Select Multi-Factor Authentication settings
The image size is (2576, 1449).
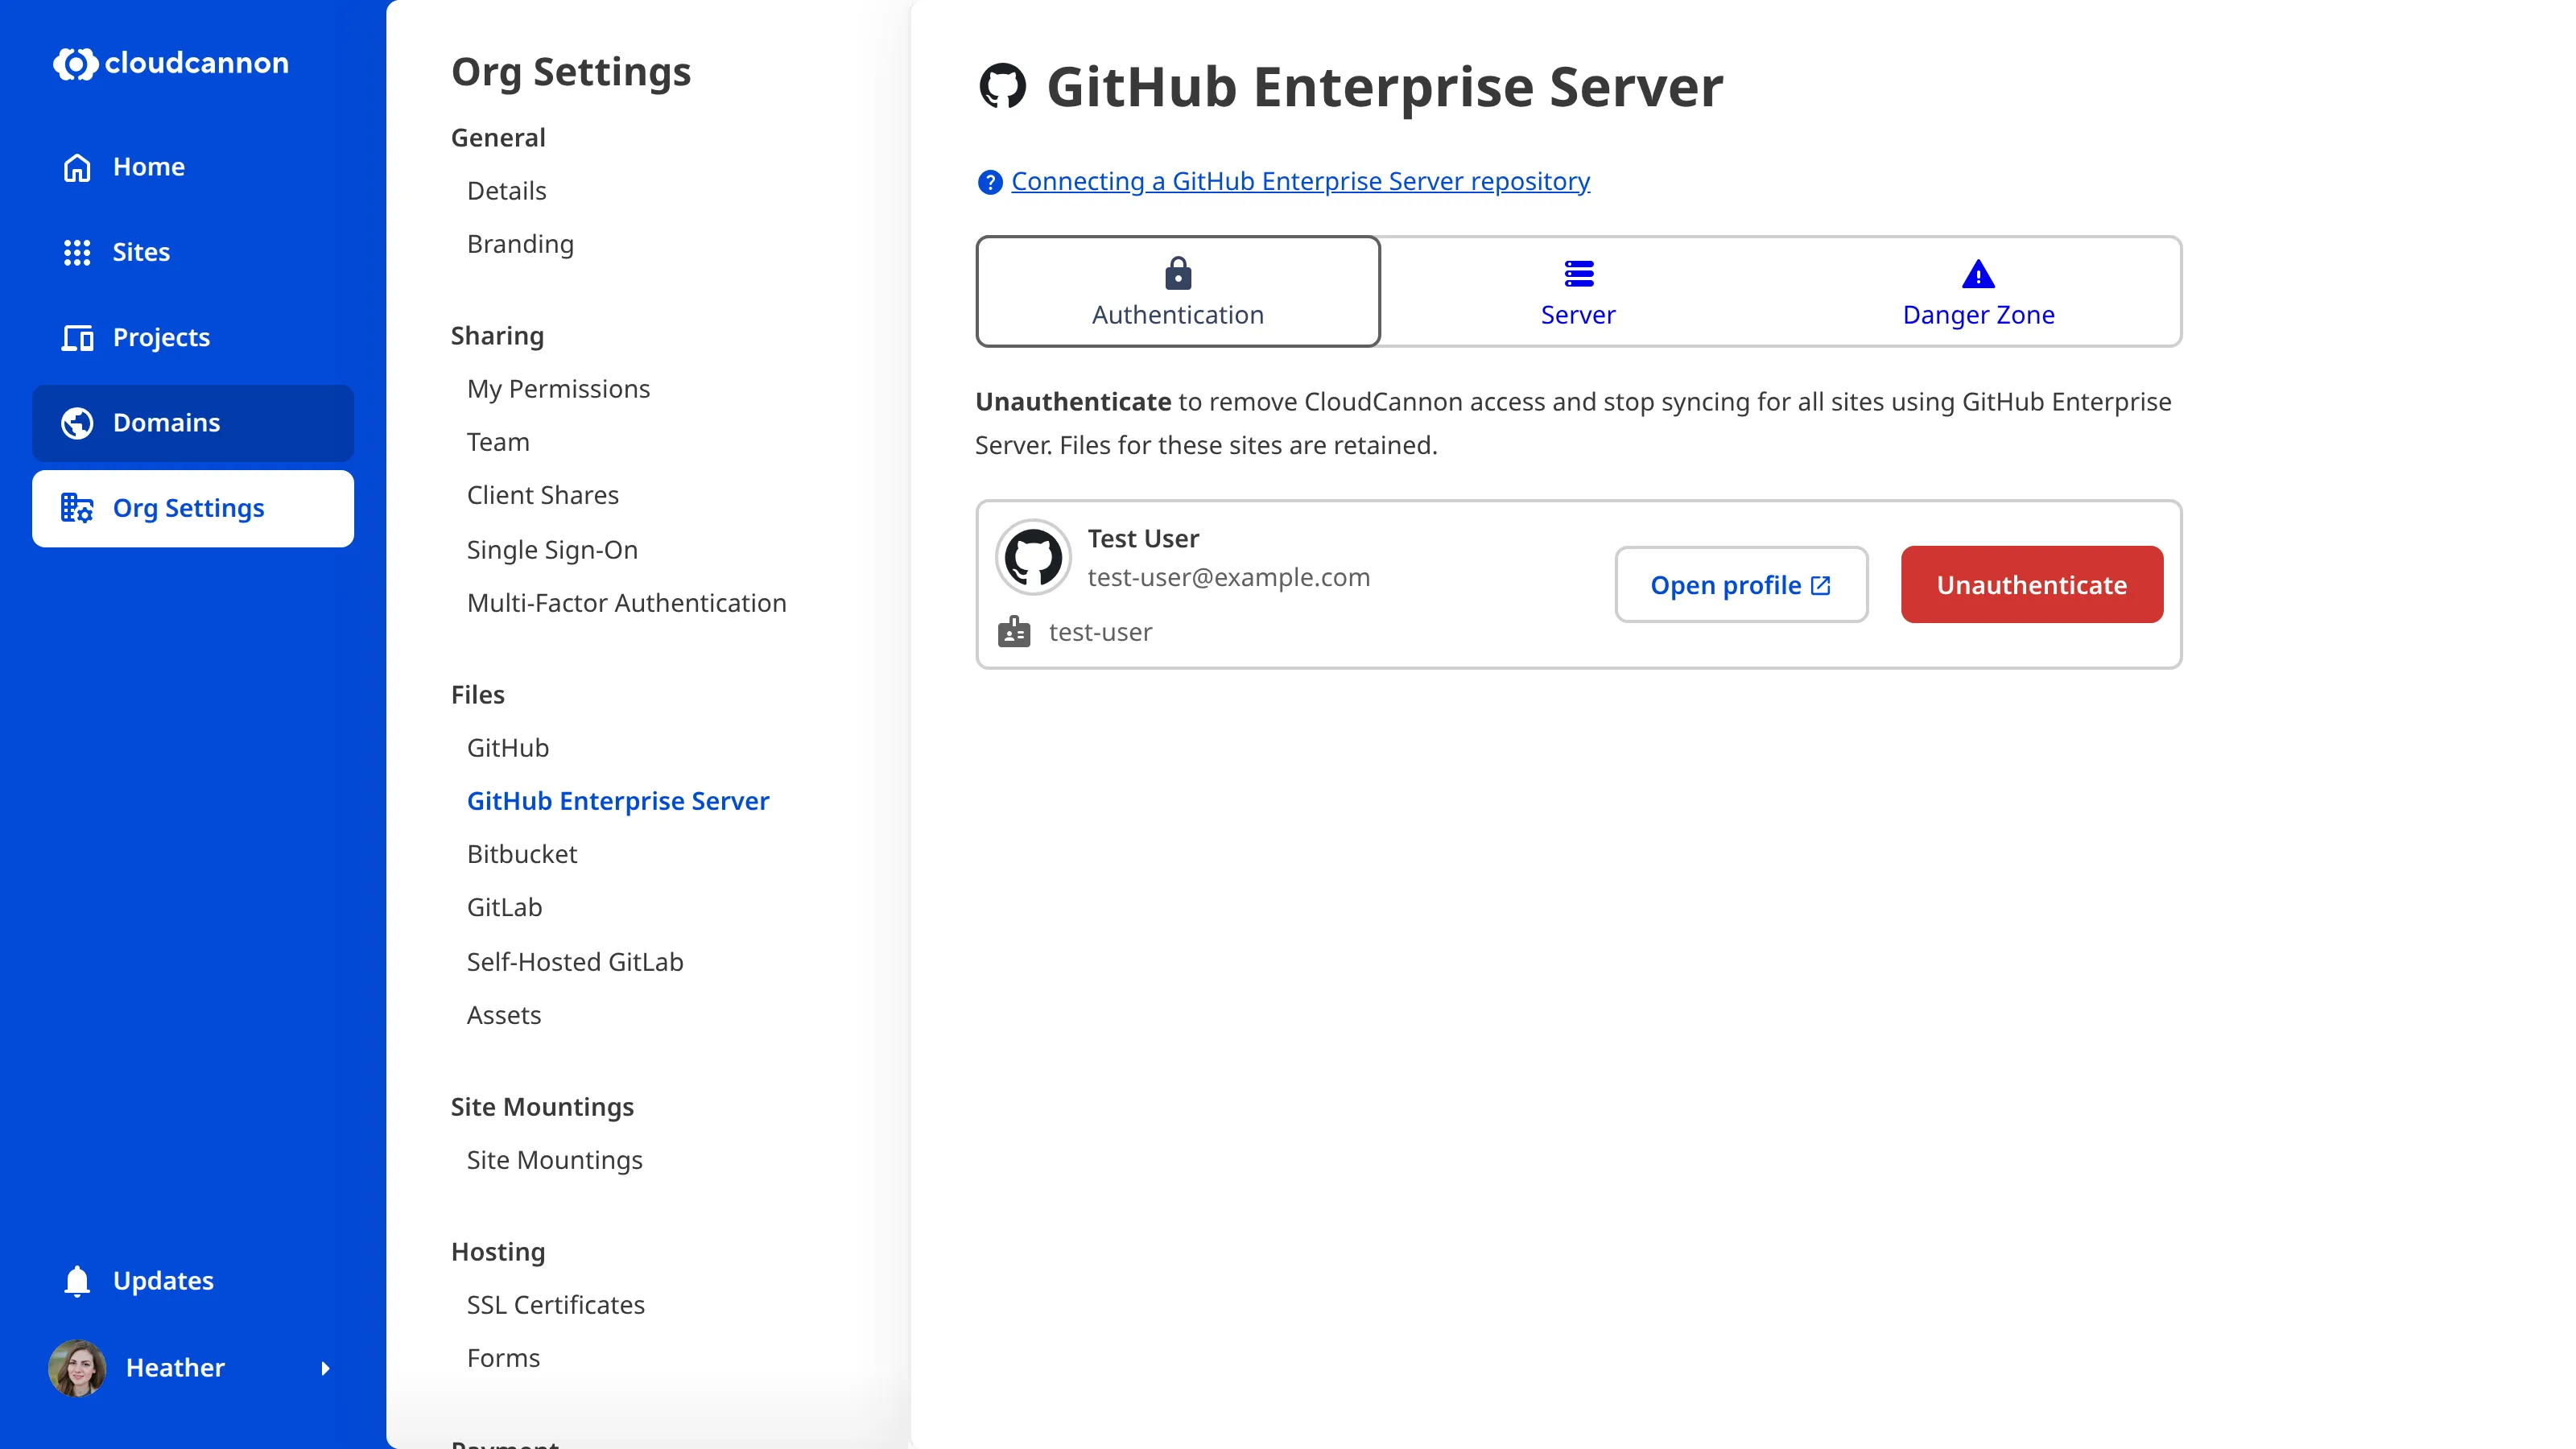pos(627,602)
